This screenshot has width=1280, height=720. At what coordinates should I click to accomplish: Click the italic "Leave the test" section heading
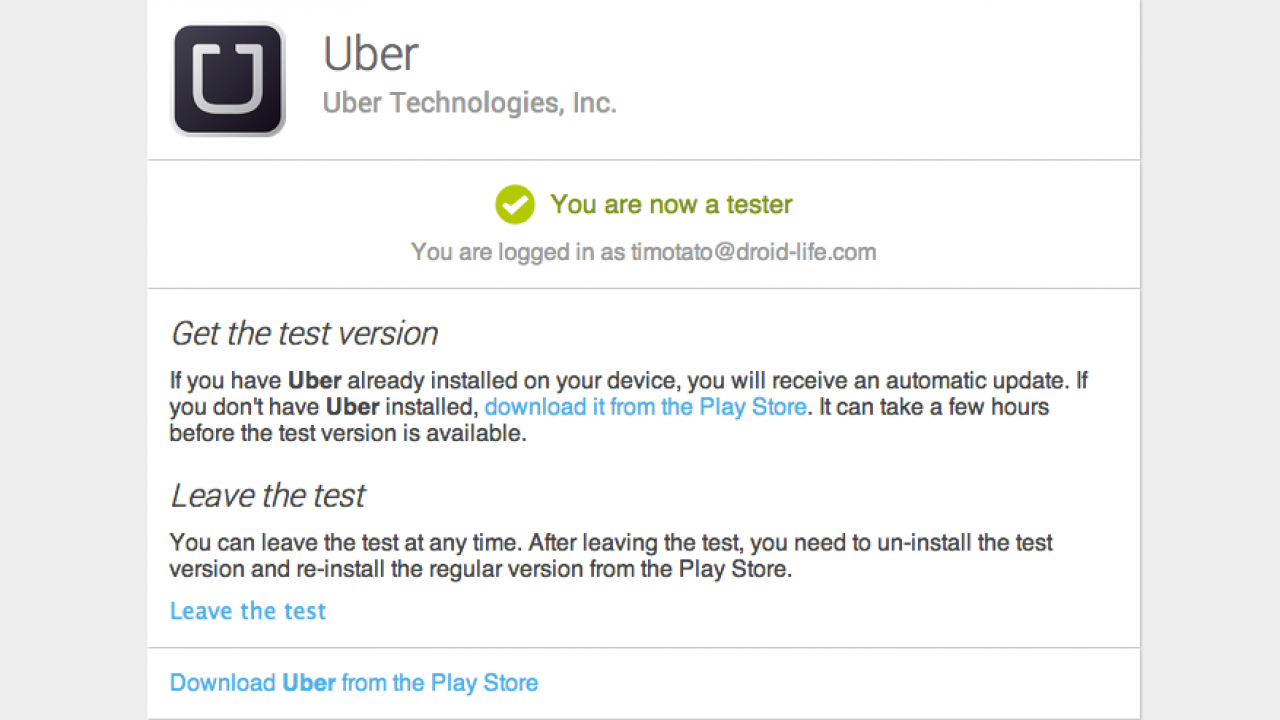pos(268,496)
